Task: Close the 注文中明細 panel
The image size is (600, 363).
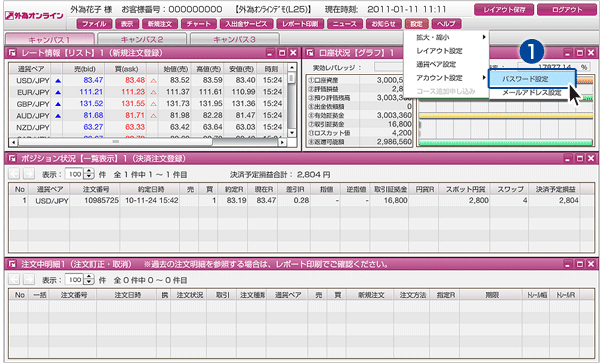Action: pos(591,264)
